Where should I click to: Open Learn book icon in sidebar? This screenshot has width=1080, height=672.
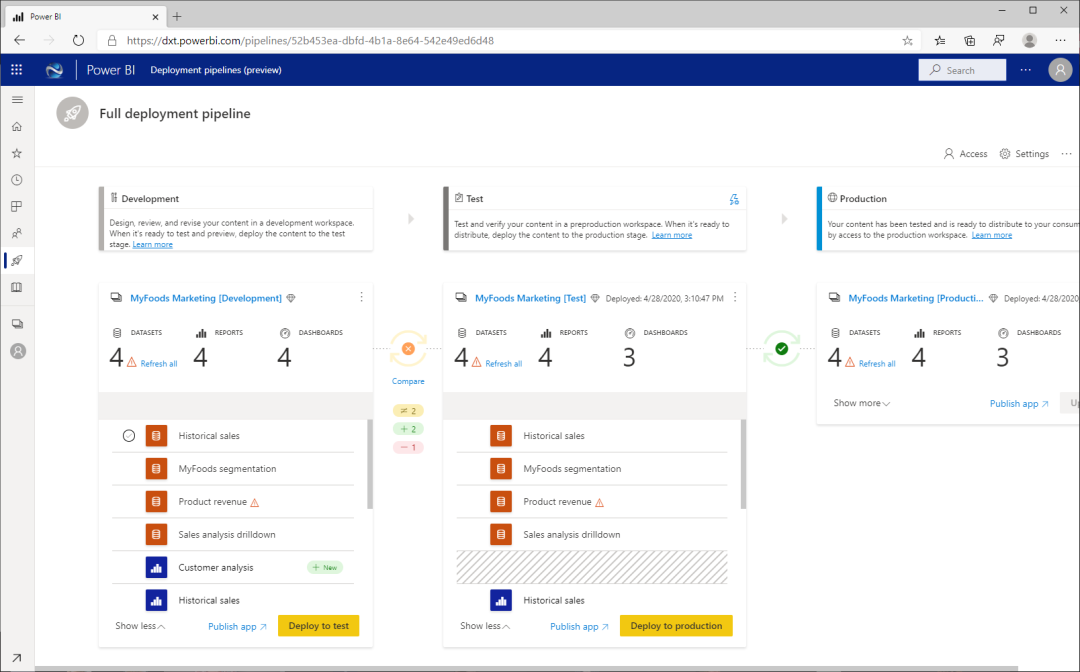click(x=17, y=287)
